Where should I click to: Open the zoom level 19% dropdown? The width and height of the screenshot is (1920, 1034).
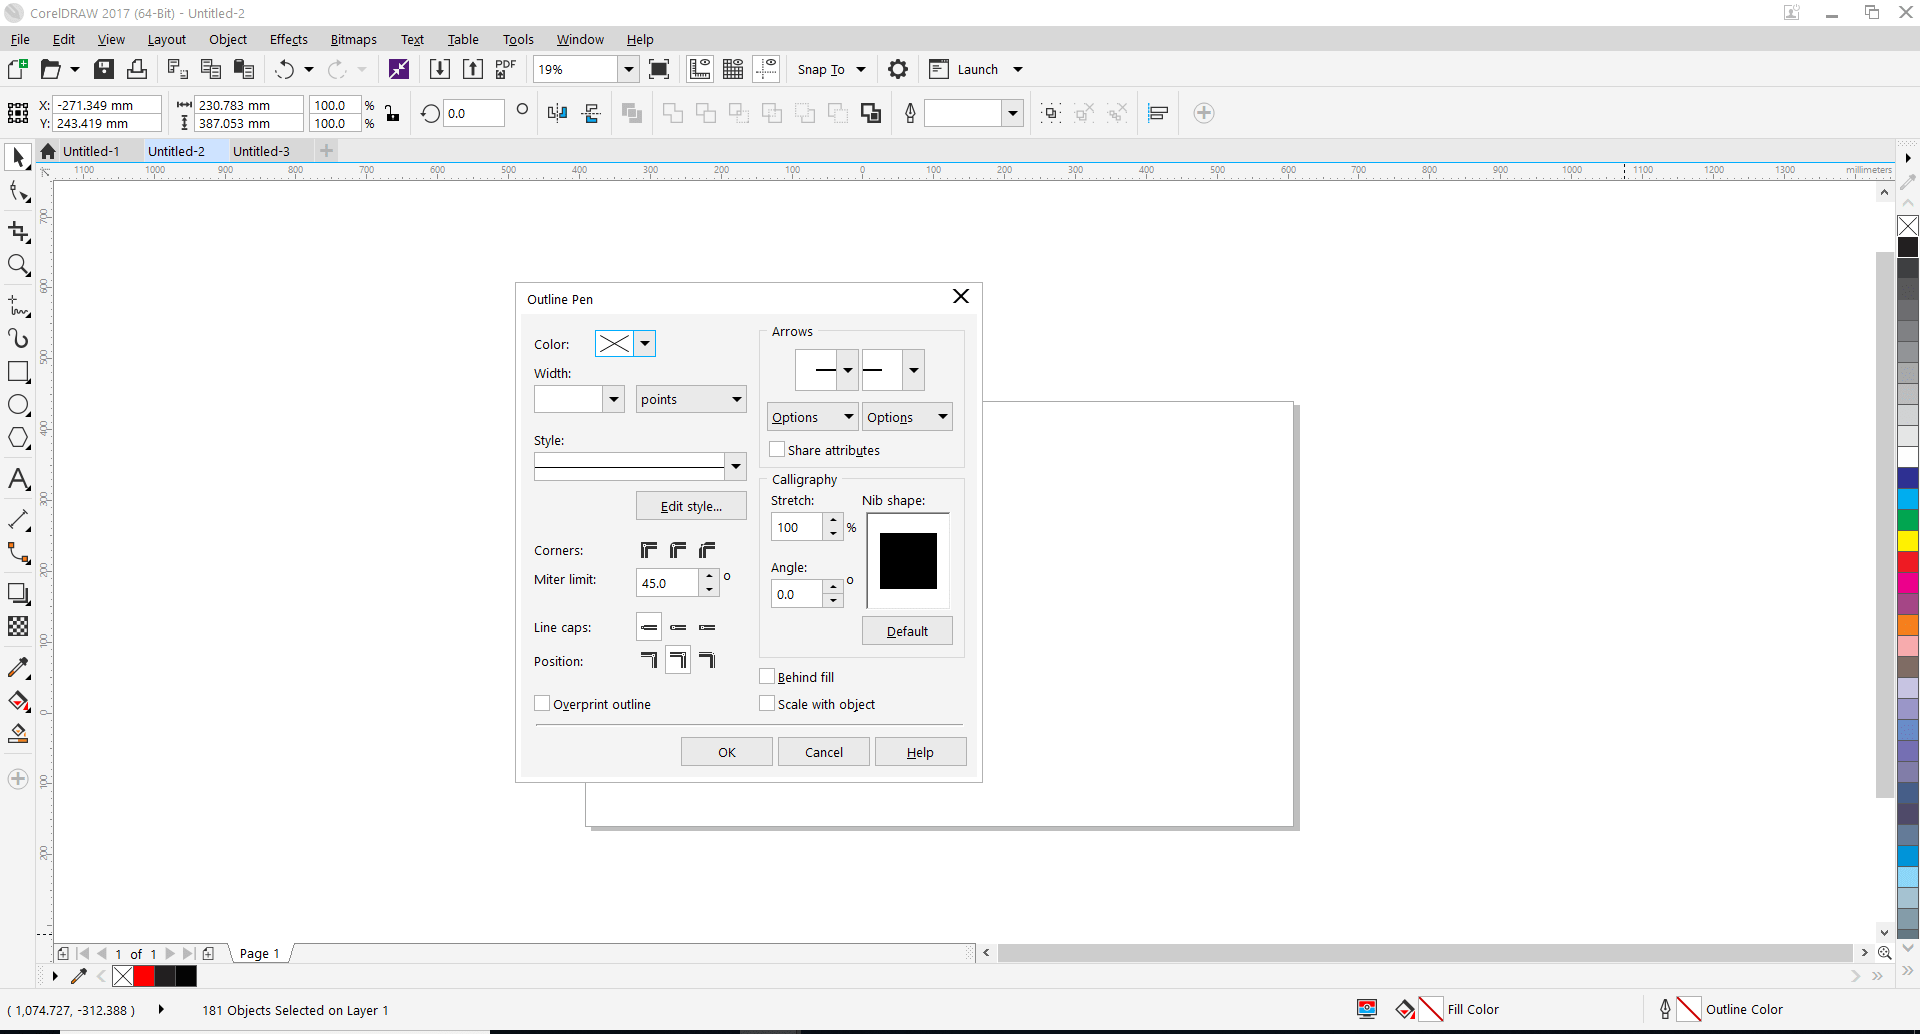[629, 69]
